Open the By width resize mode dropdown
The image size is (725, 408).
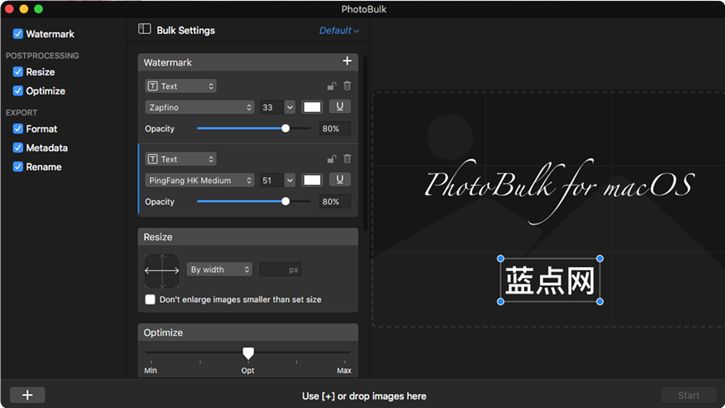[x=220, y=269]
